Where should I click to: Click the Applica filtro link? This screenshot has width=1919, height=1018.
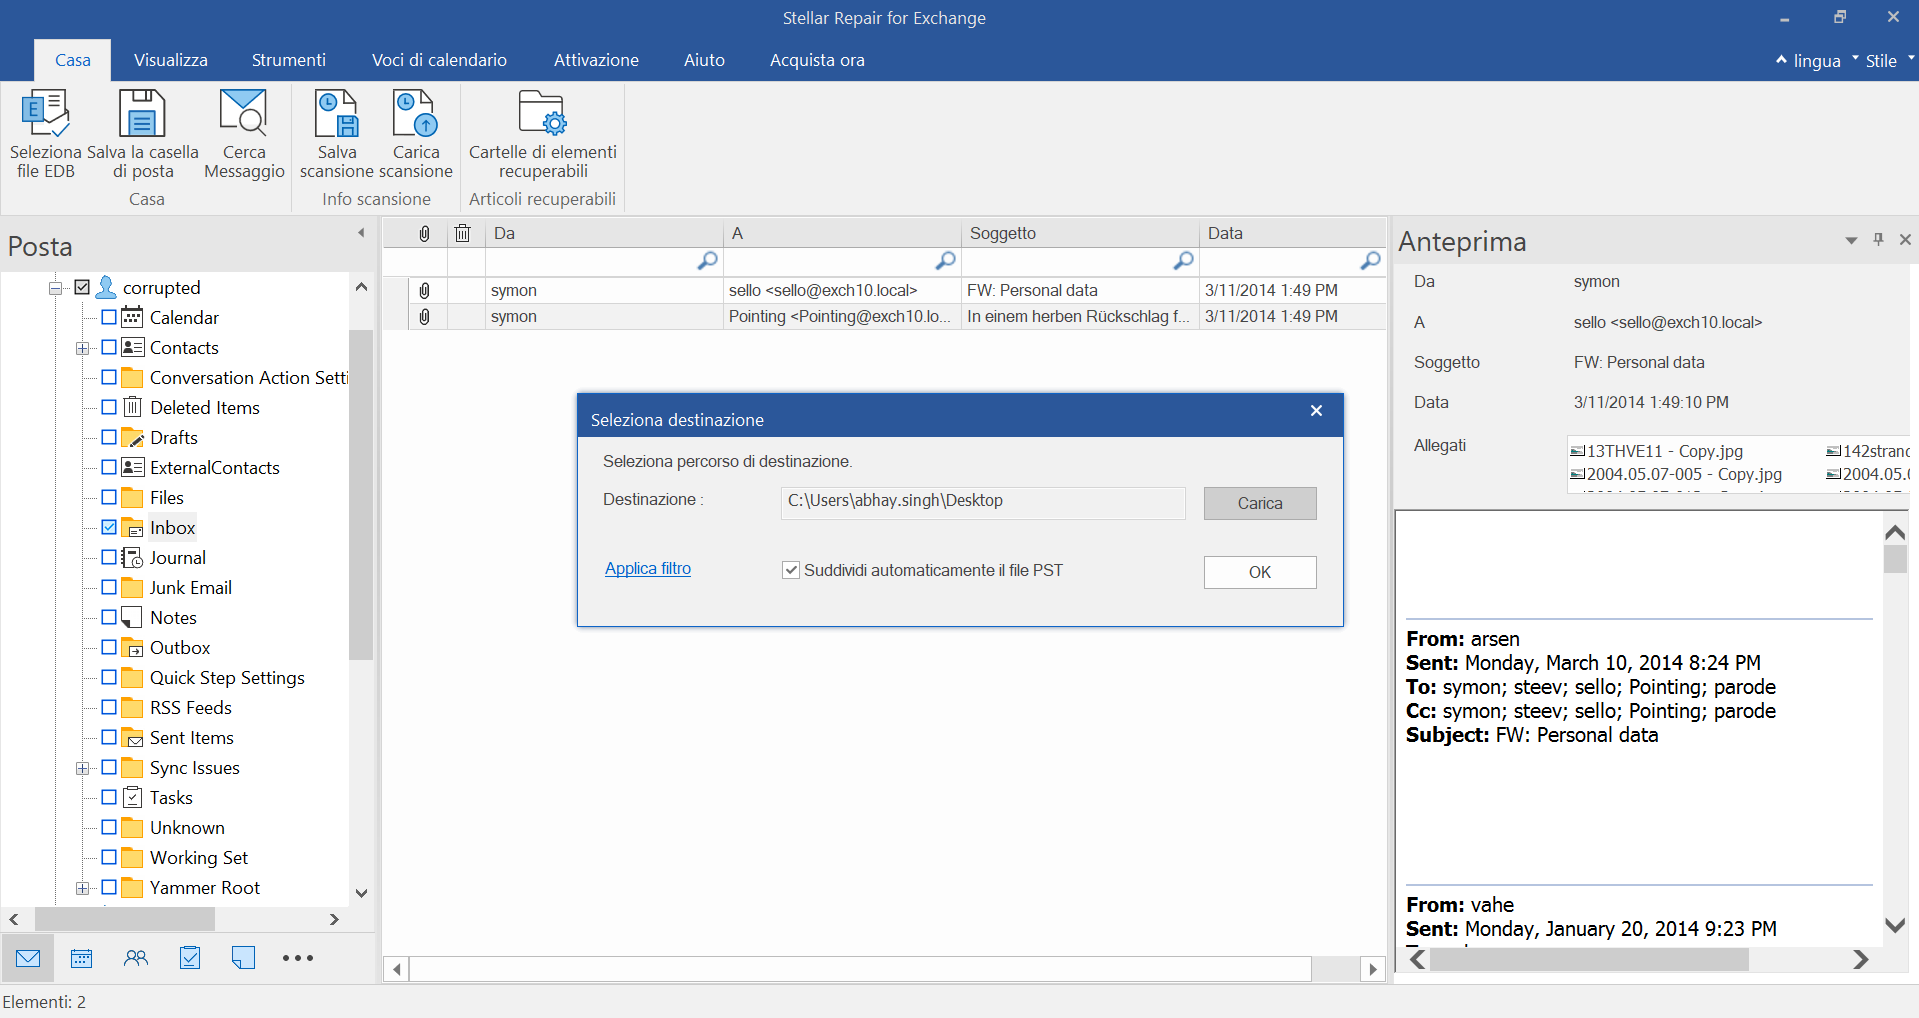click(x=647, y=568)
